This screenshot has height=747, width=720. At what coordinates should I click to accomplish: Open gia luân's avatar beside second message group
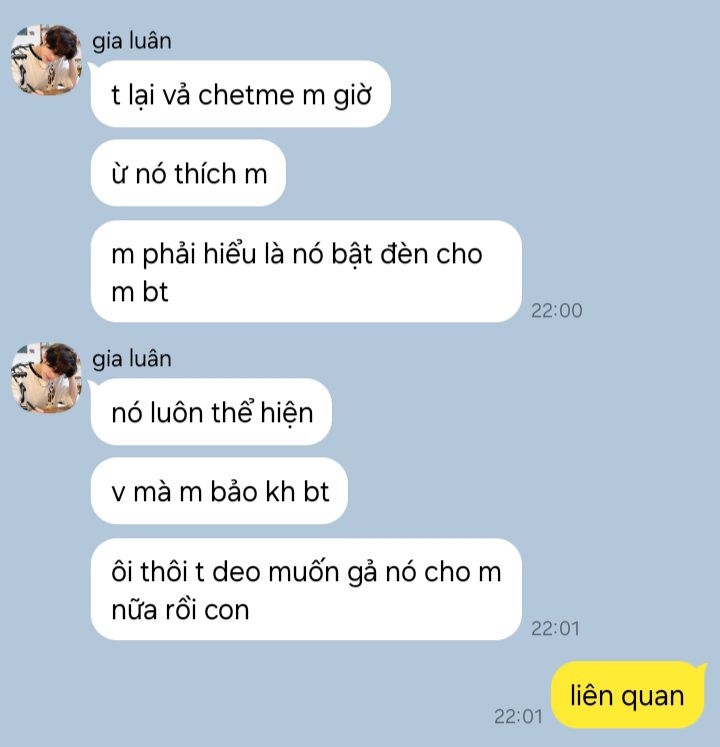46,377
